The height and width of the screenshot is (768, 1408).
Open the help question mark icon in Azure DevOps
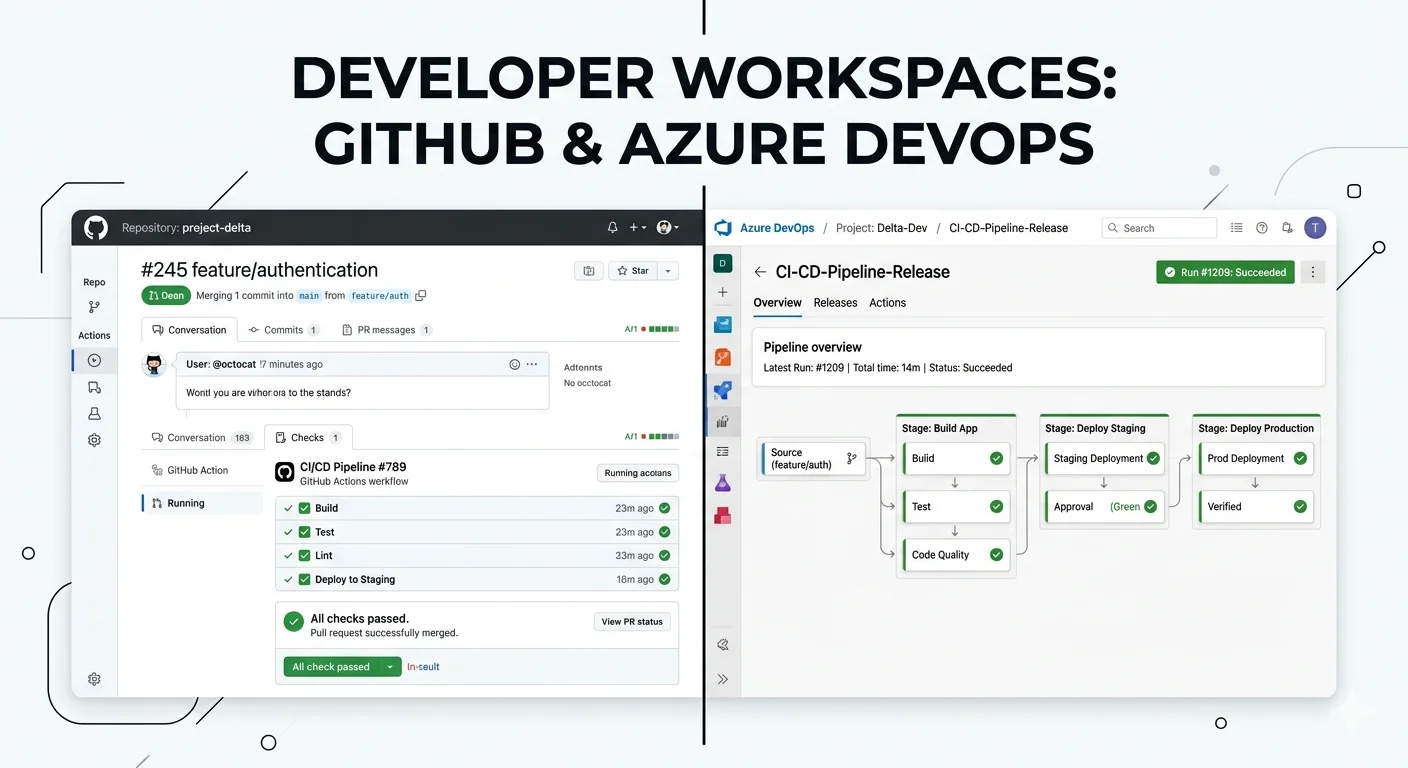pos(1262,228)
